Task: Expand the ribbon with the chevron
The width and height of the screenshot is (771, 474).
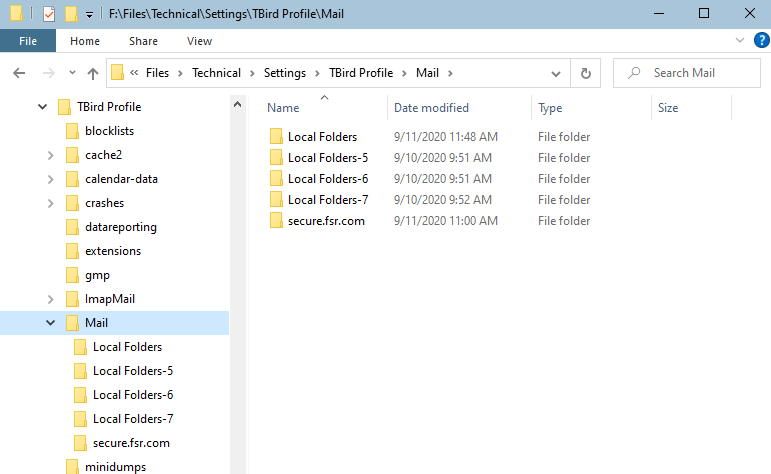Action: tap(740, 40)
